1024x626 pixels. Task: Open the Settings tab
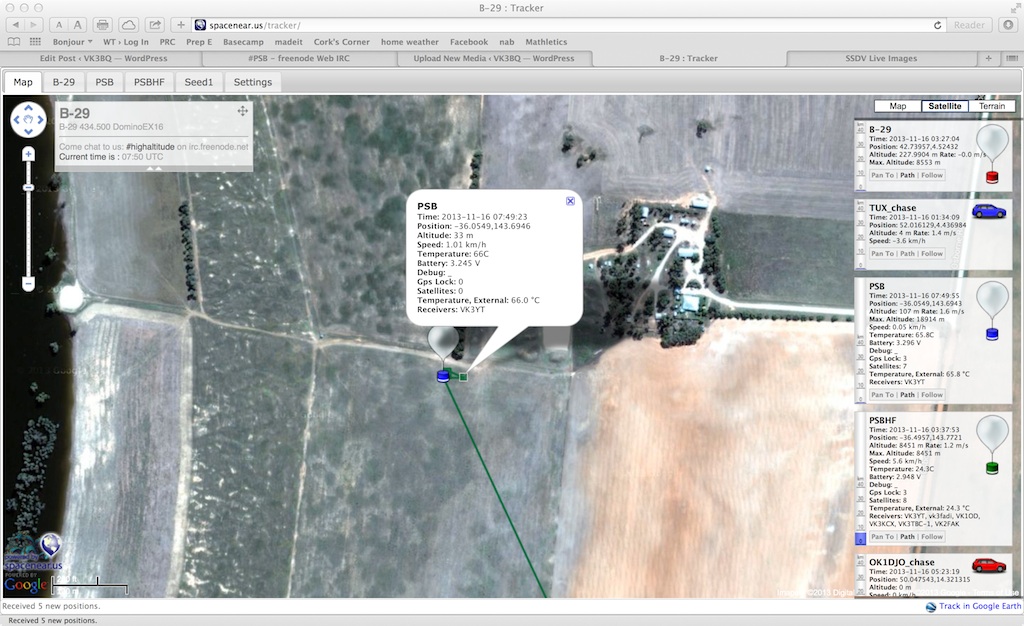253,82
